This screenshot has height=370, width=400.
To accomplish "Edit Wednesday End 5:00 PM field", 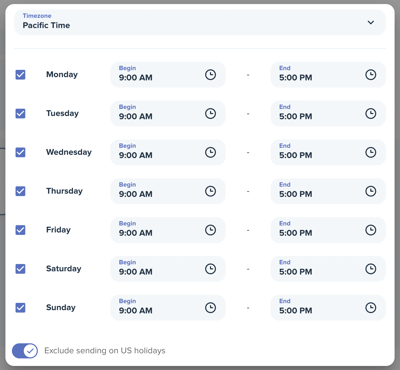I will tap(328, 152).
